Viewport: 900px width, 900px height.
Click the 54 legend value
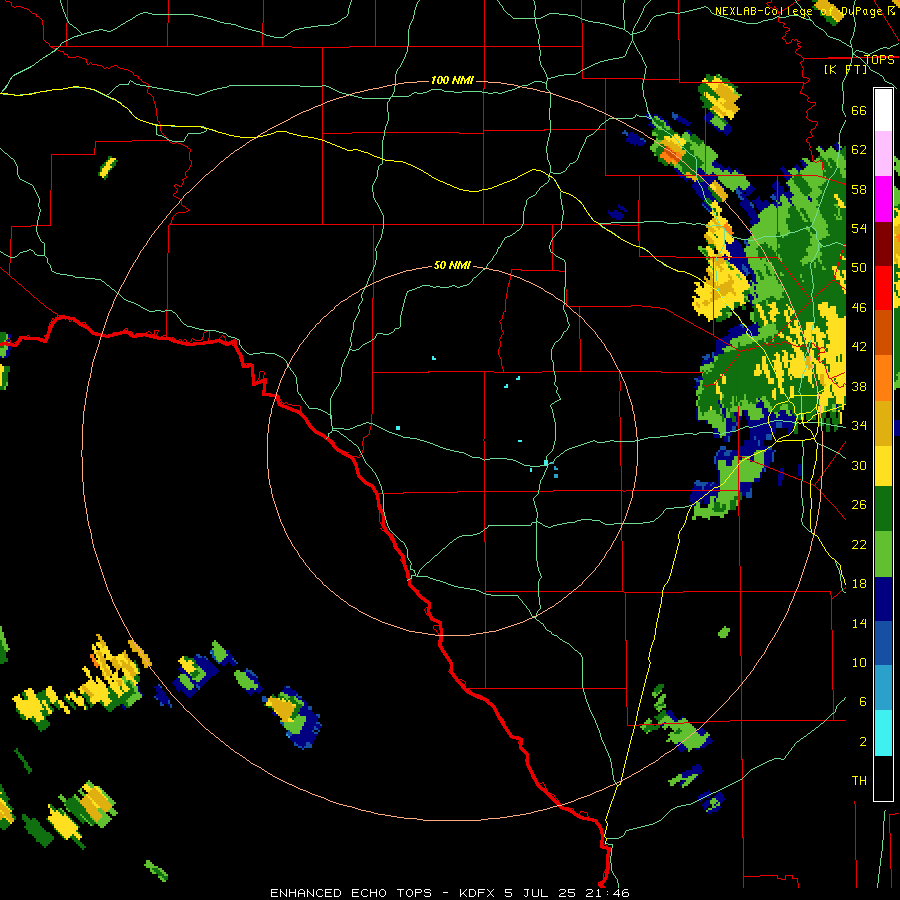pos(859,228)
